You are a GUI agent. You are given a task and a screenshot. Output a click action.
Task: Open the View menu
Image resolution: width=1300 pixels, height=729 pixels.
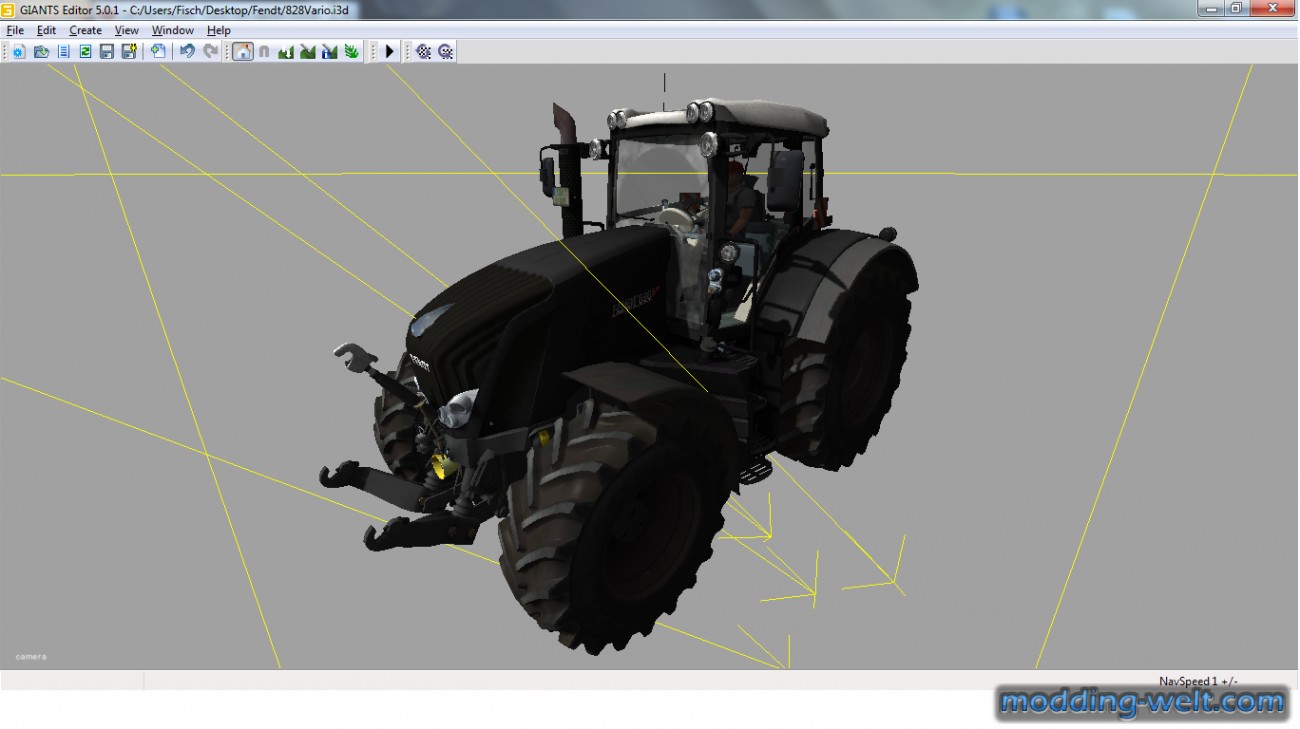pyautogui.click(x=127, y=30)
